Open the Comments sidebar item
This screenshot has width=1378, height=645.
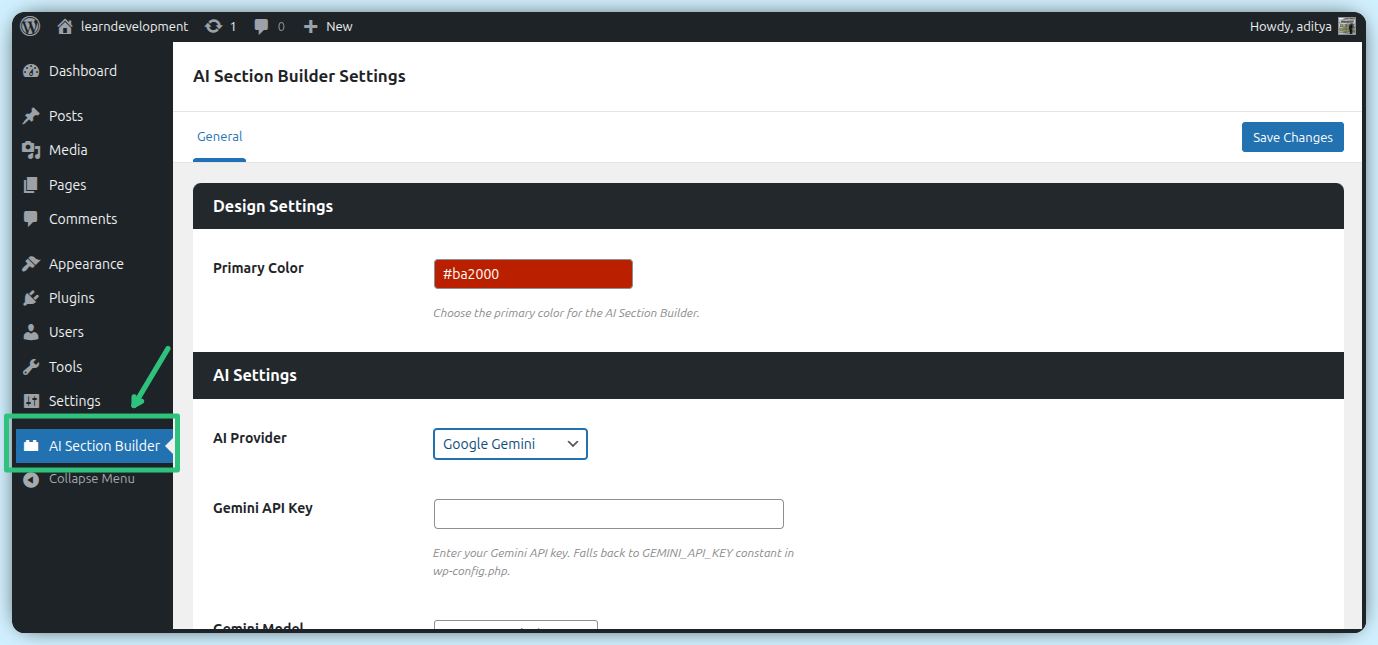tap(82, 219)
